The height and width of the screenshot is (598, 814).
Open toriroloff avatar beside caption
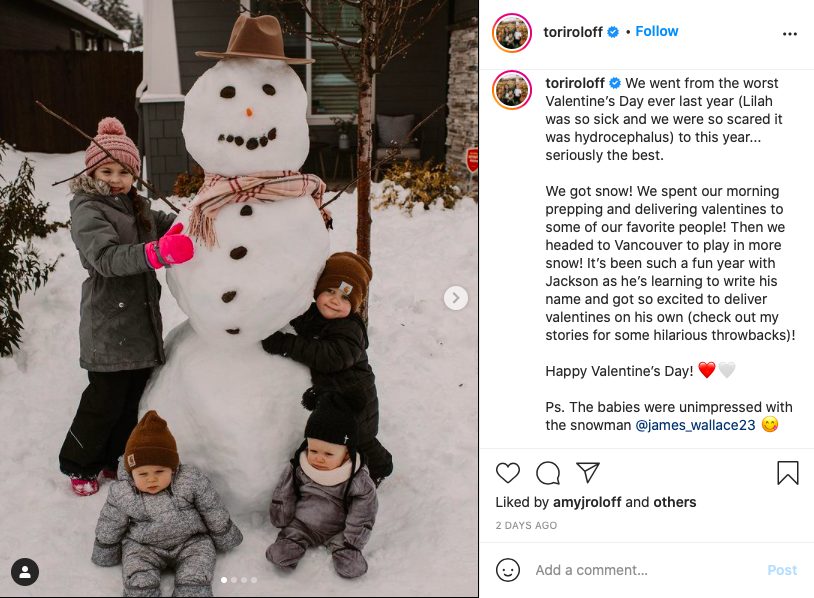[512, 90]
